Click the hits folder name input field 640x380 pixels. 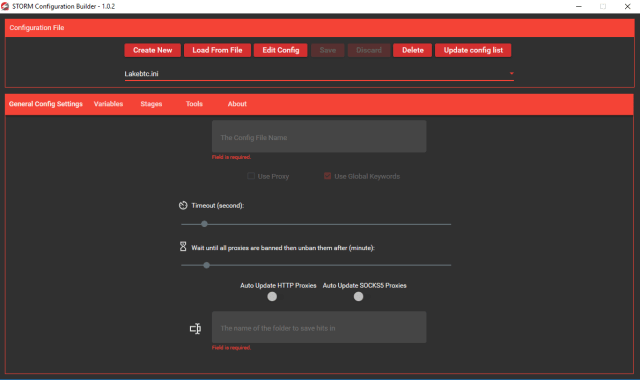tap(319, 327)
